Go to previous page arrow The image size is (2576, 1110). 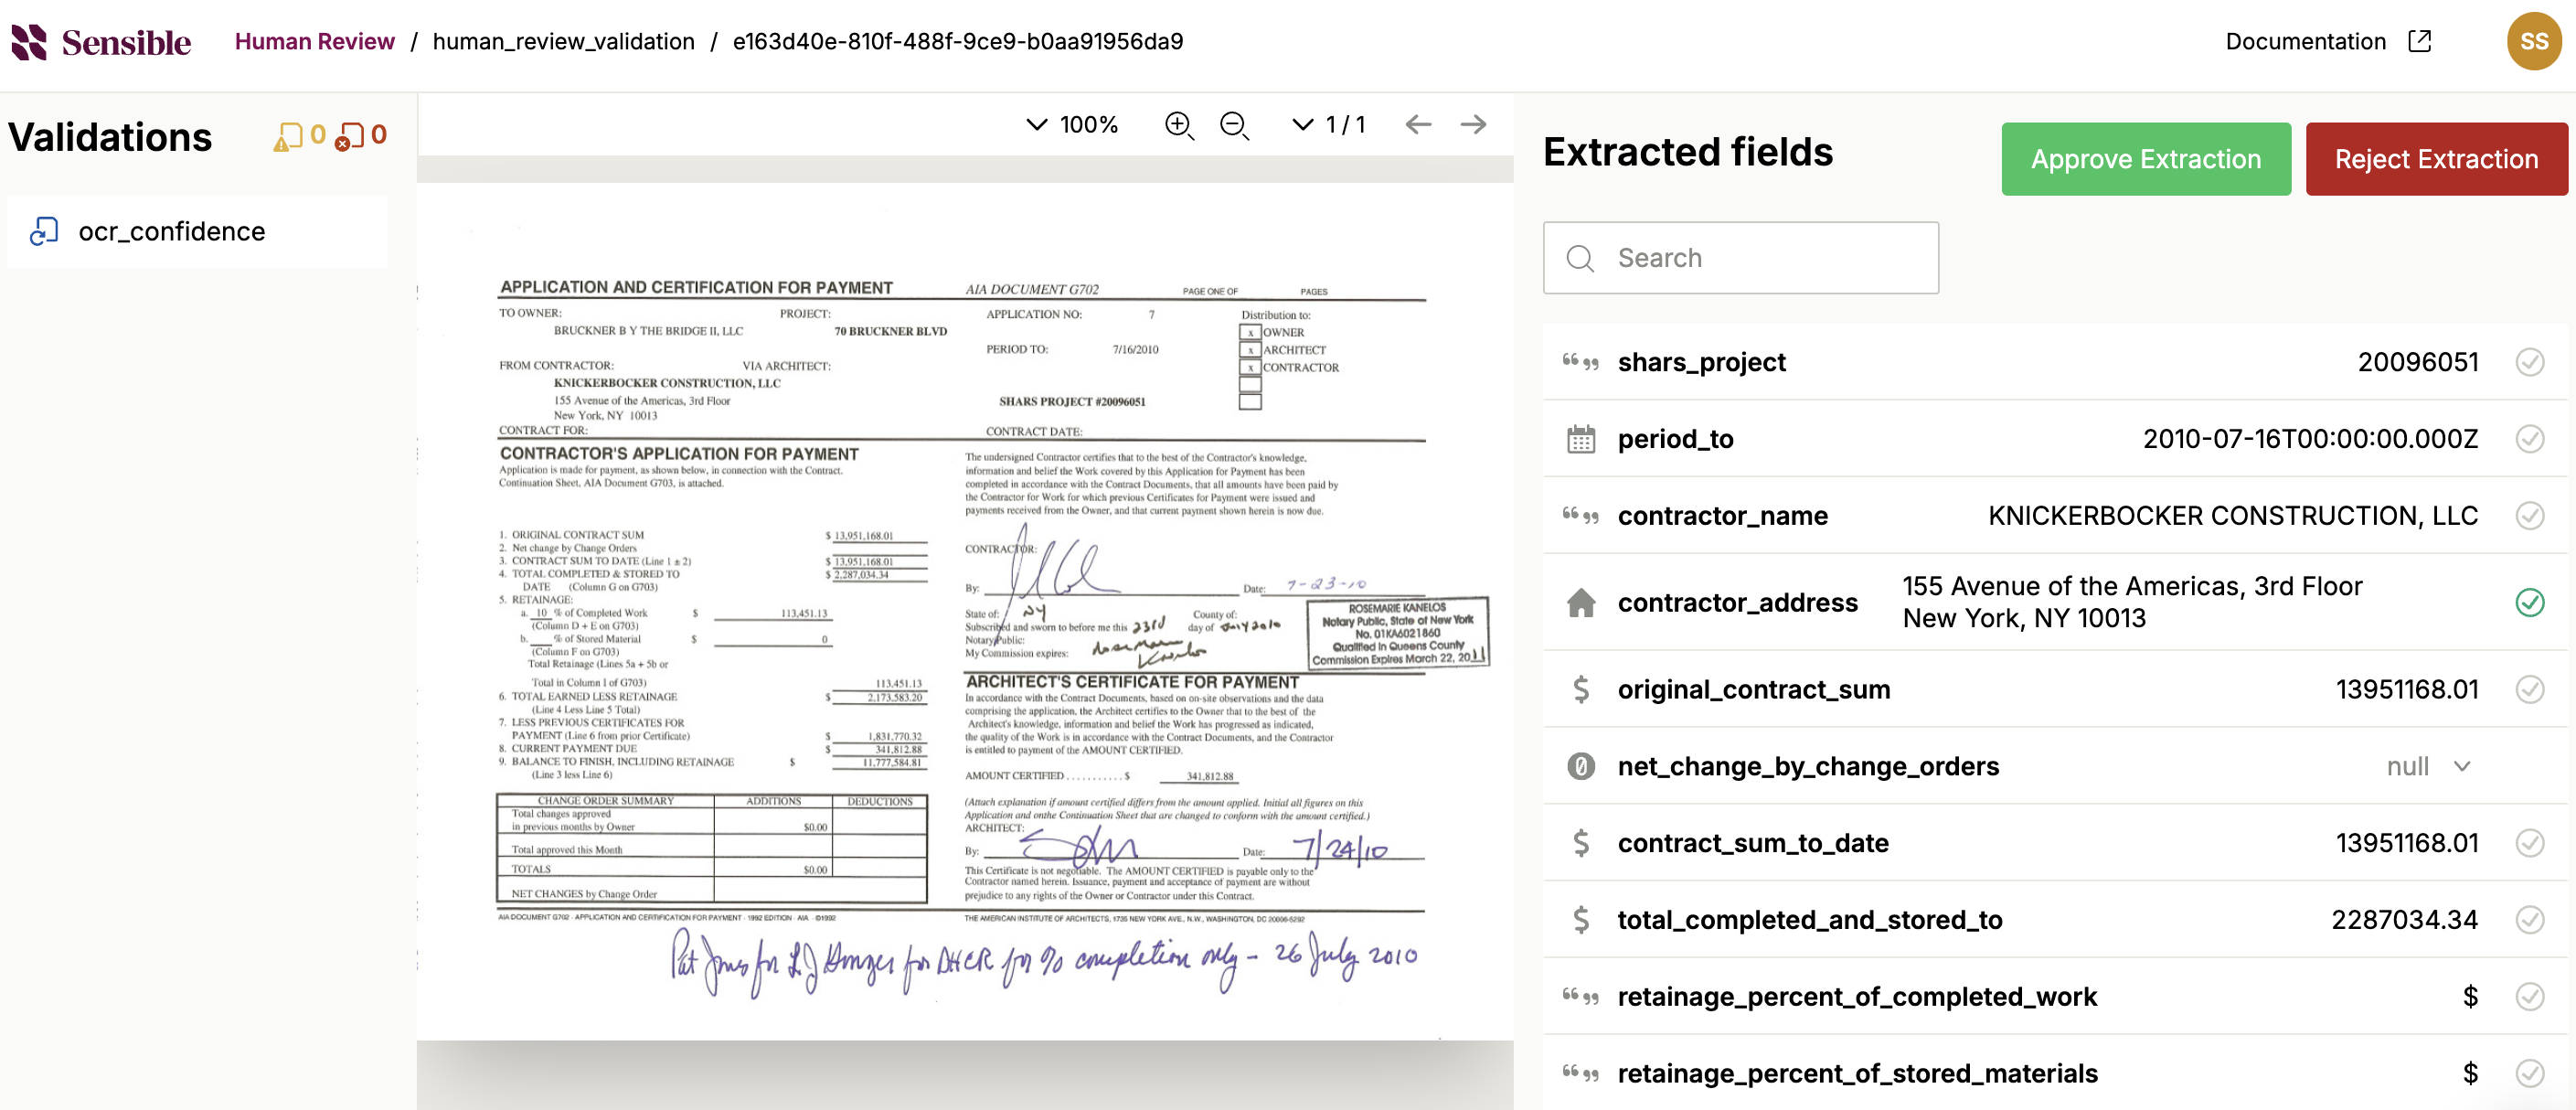pos(1418,125)
